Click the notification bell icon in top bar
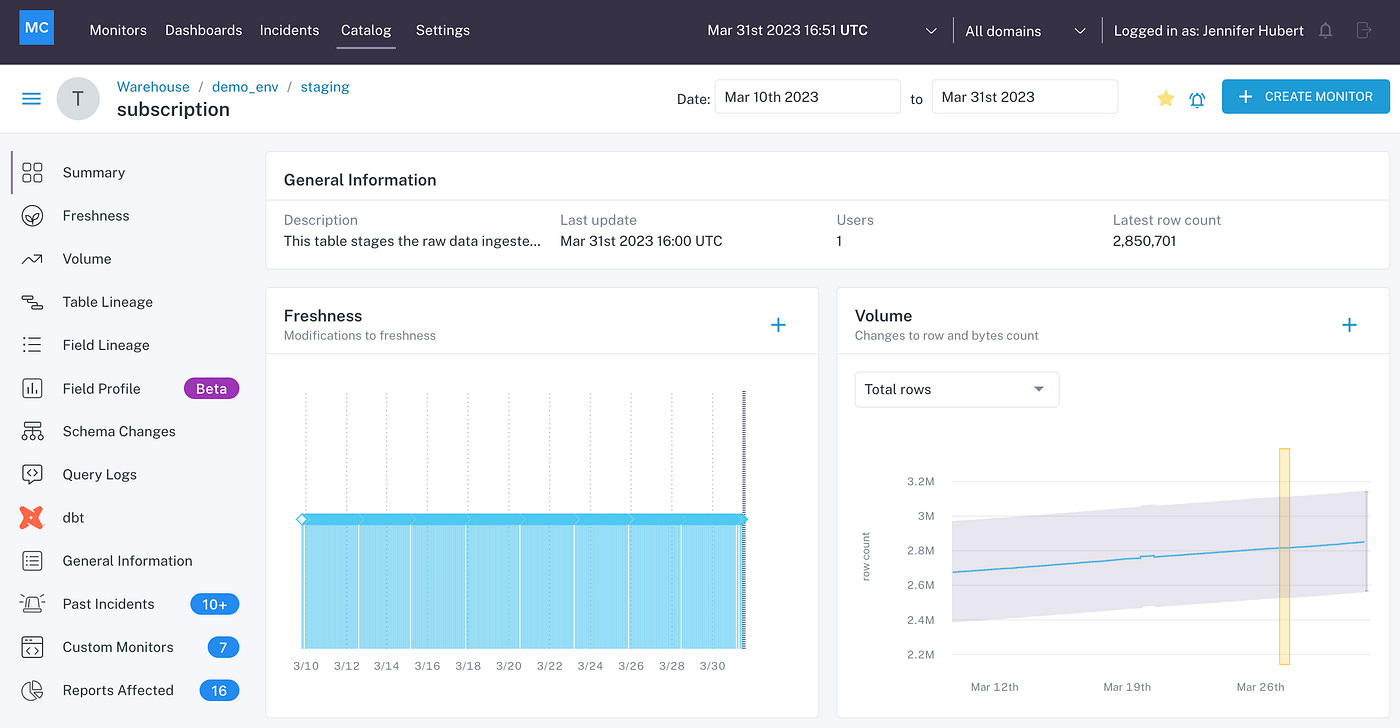 [1326, 31]
